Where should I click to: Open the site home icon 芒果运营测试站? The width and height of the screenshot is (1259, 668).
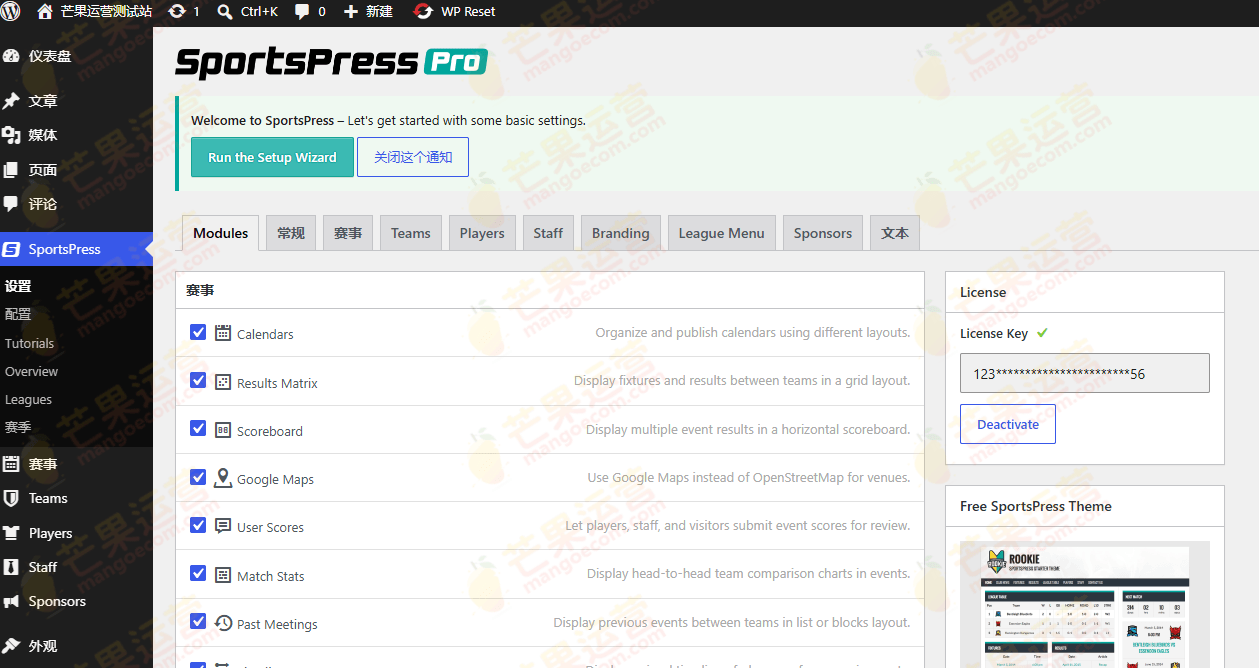click(45, 12)
